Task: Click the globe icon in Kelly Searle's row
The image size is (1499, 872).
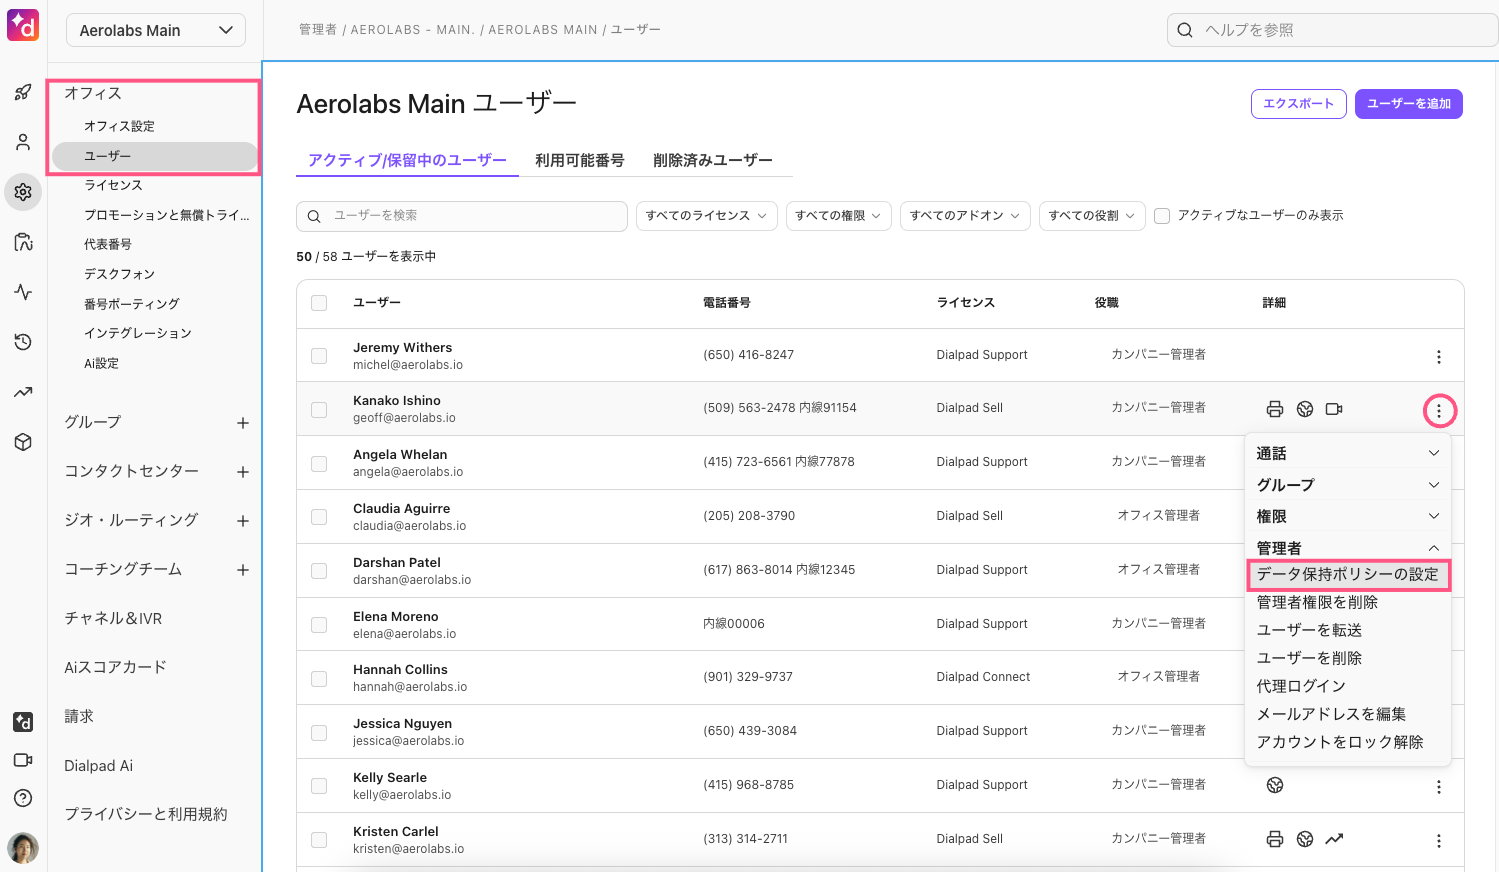Action: coord(1275,785)
